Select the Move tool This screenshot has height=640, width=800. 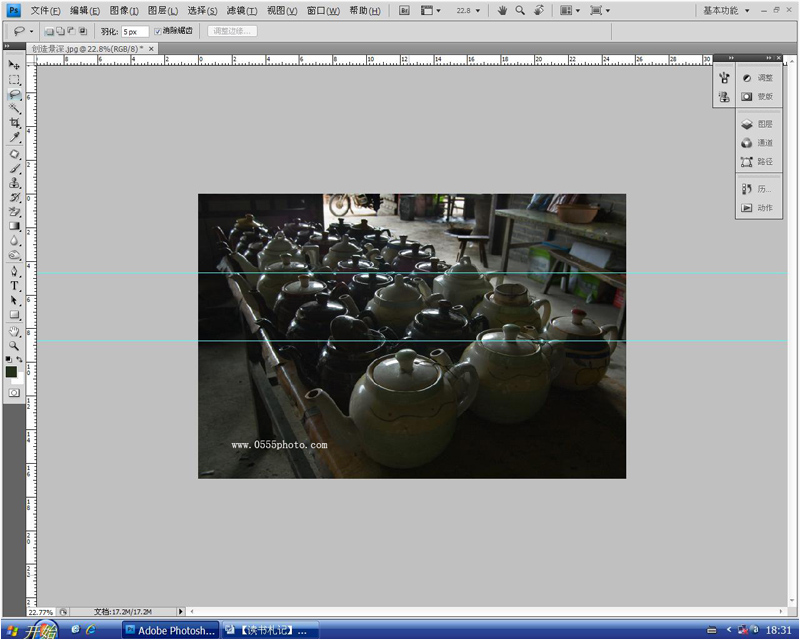tap(14, 65)
